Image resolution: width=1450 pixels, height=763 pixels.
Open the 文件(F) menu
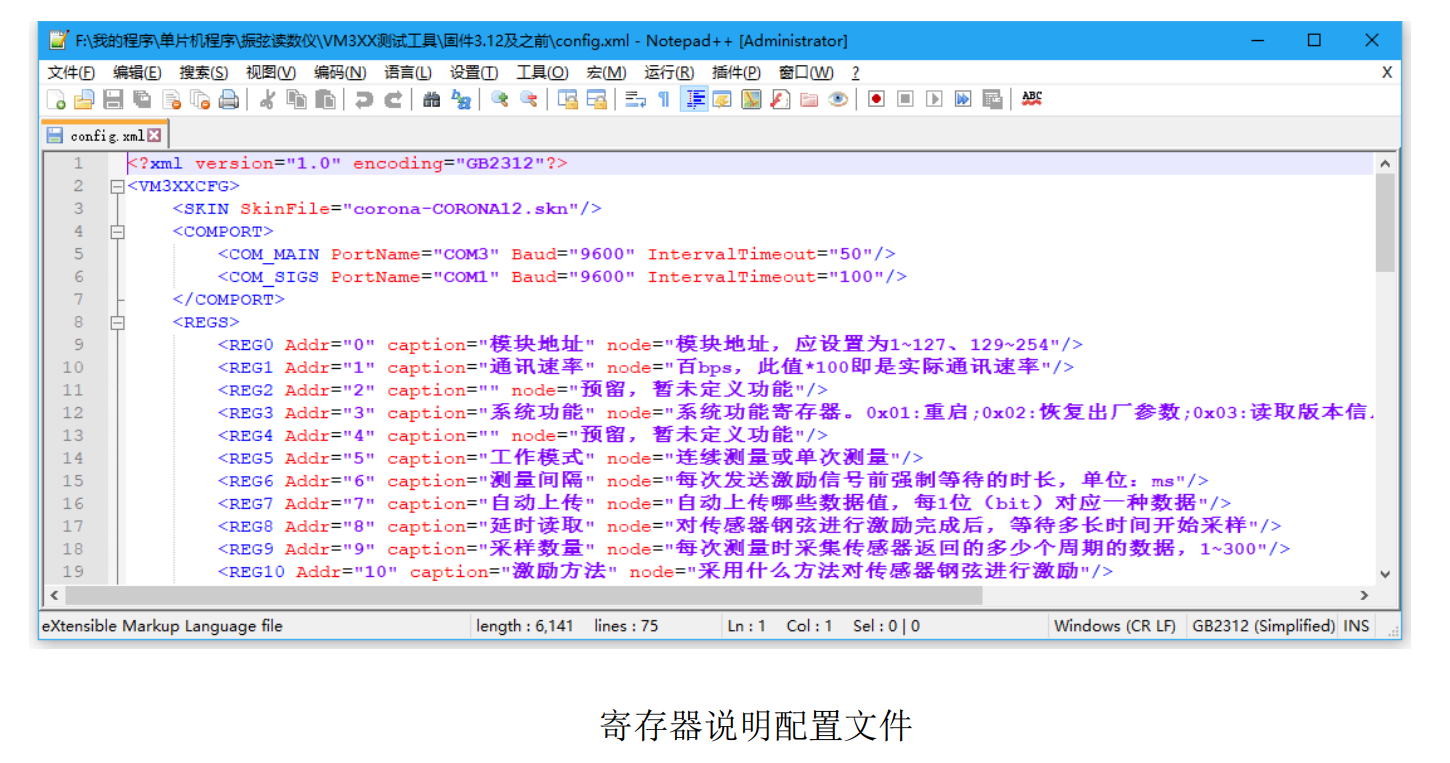(72, 72)
